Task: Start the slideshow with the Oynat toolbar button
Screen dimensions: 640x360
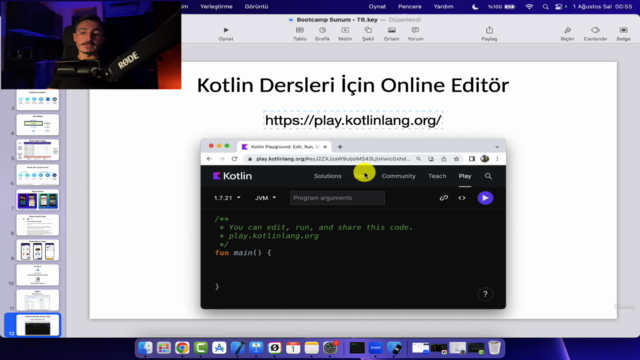Action: click(226, 33)
